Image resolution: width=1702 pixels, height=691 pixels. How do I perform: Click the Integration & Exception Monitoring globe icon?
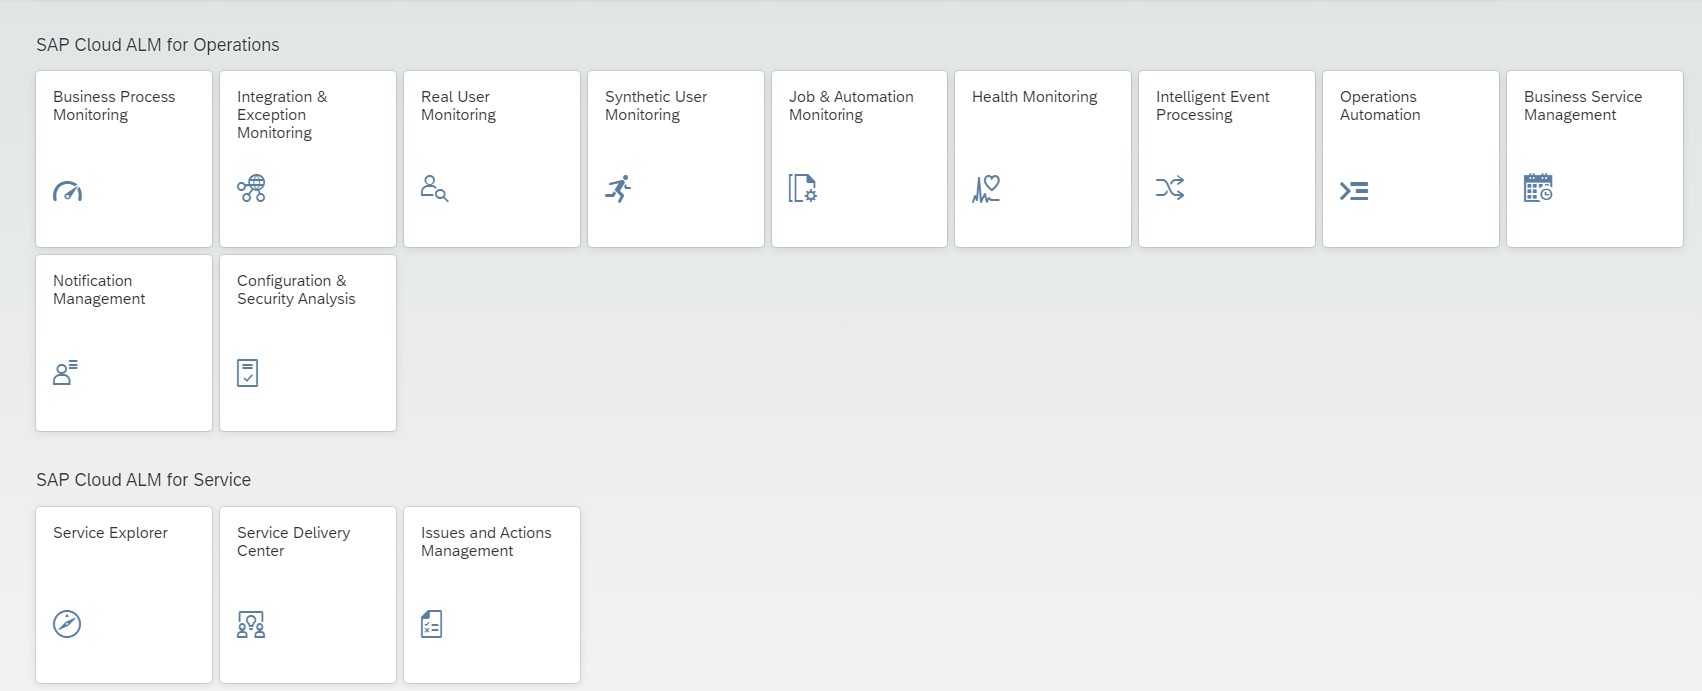click(x=251, y=188)
